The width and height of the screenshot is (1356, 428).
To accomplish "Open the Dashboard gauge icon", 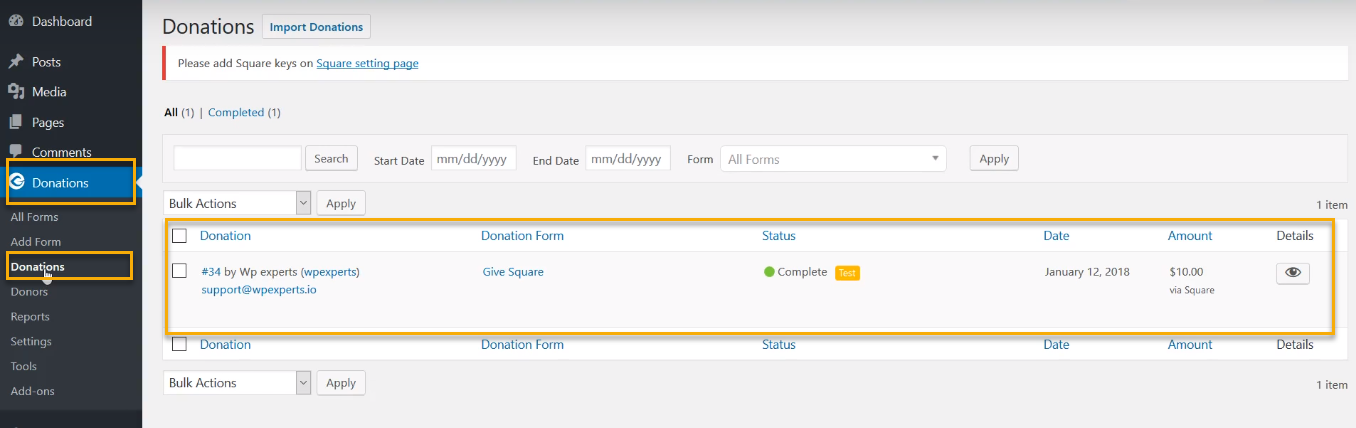I will [x=16, y=21].
